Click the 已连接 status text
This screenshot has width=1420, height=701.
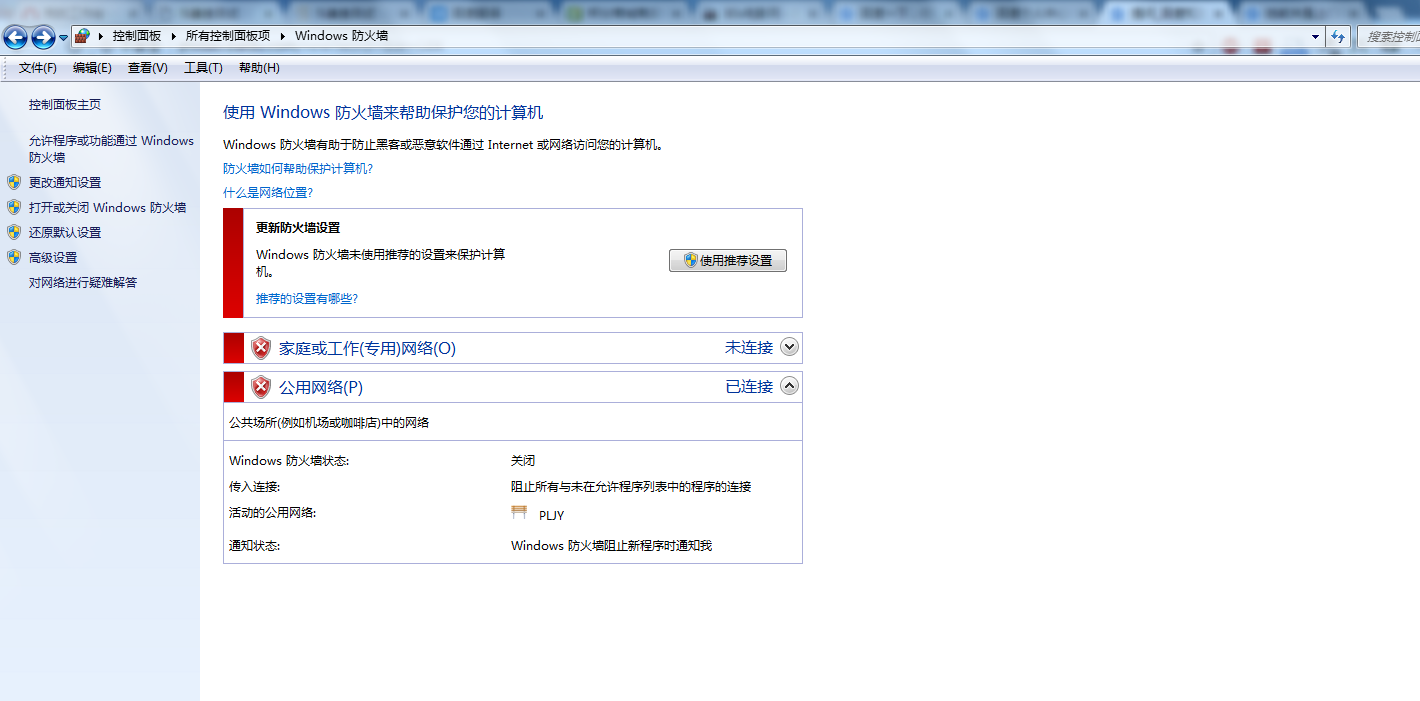[x=749, y=387]
